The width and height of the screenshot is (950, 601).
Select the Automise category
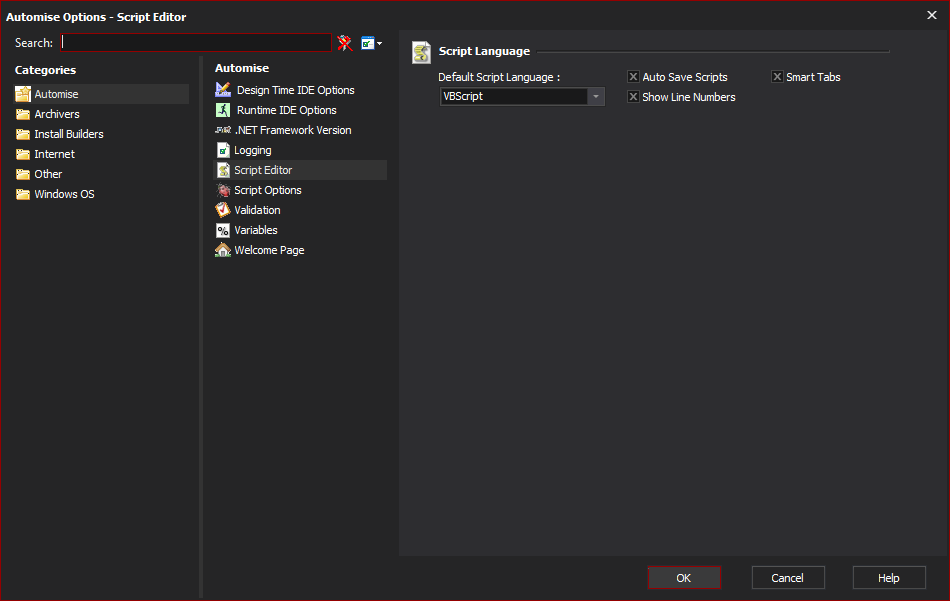point(101,94)
